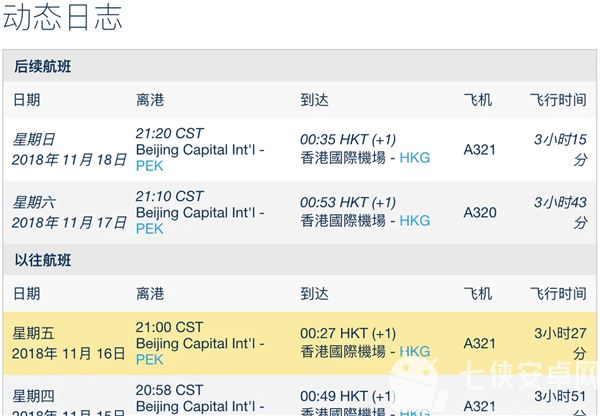The image size is (600, 416).
Task: Click 日期 column header under 后续航班
Action: [x=27, y=100]
